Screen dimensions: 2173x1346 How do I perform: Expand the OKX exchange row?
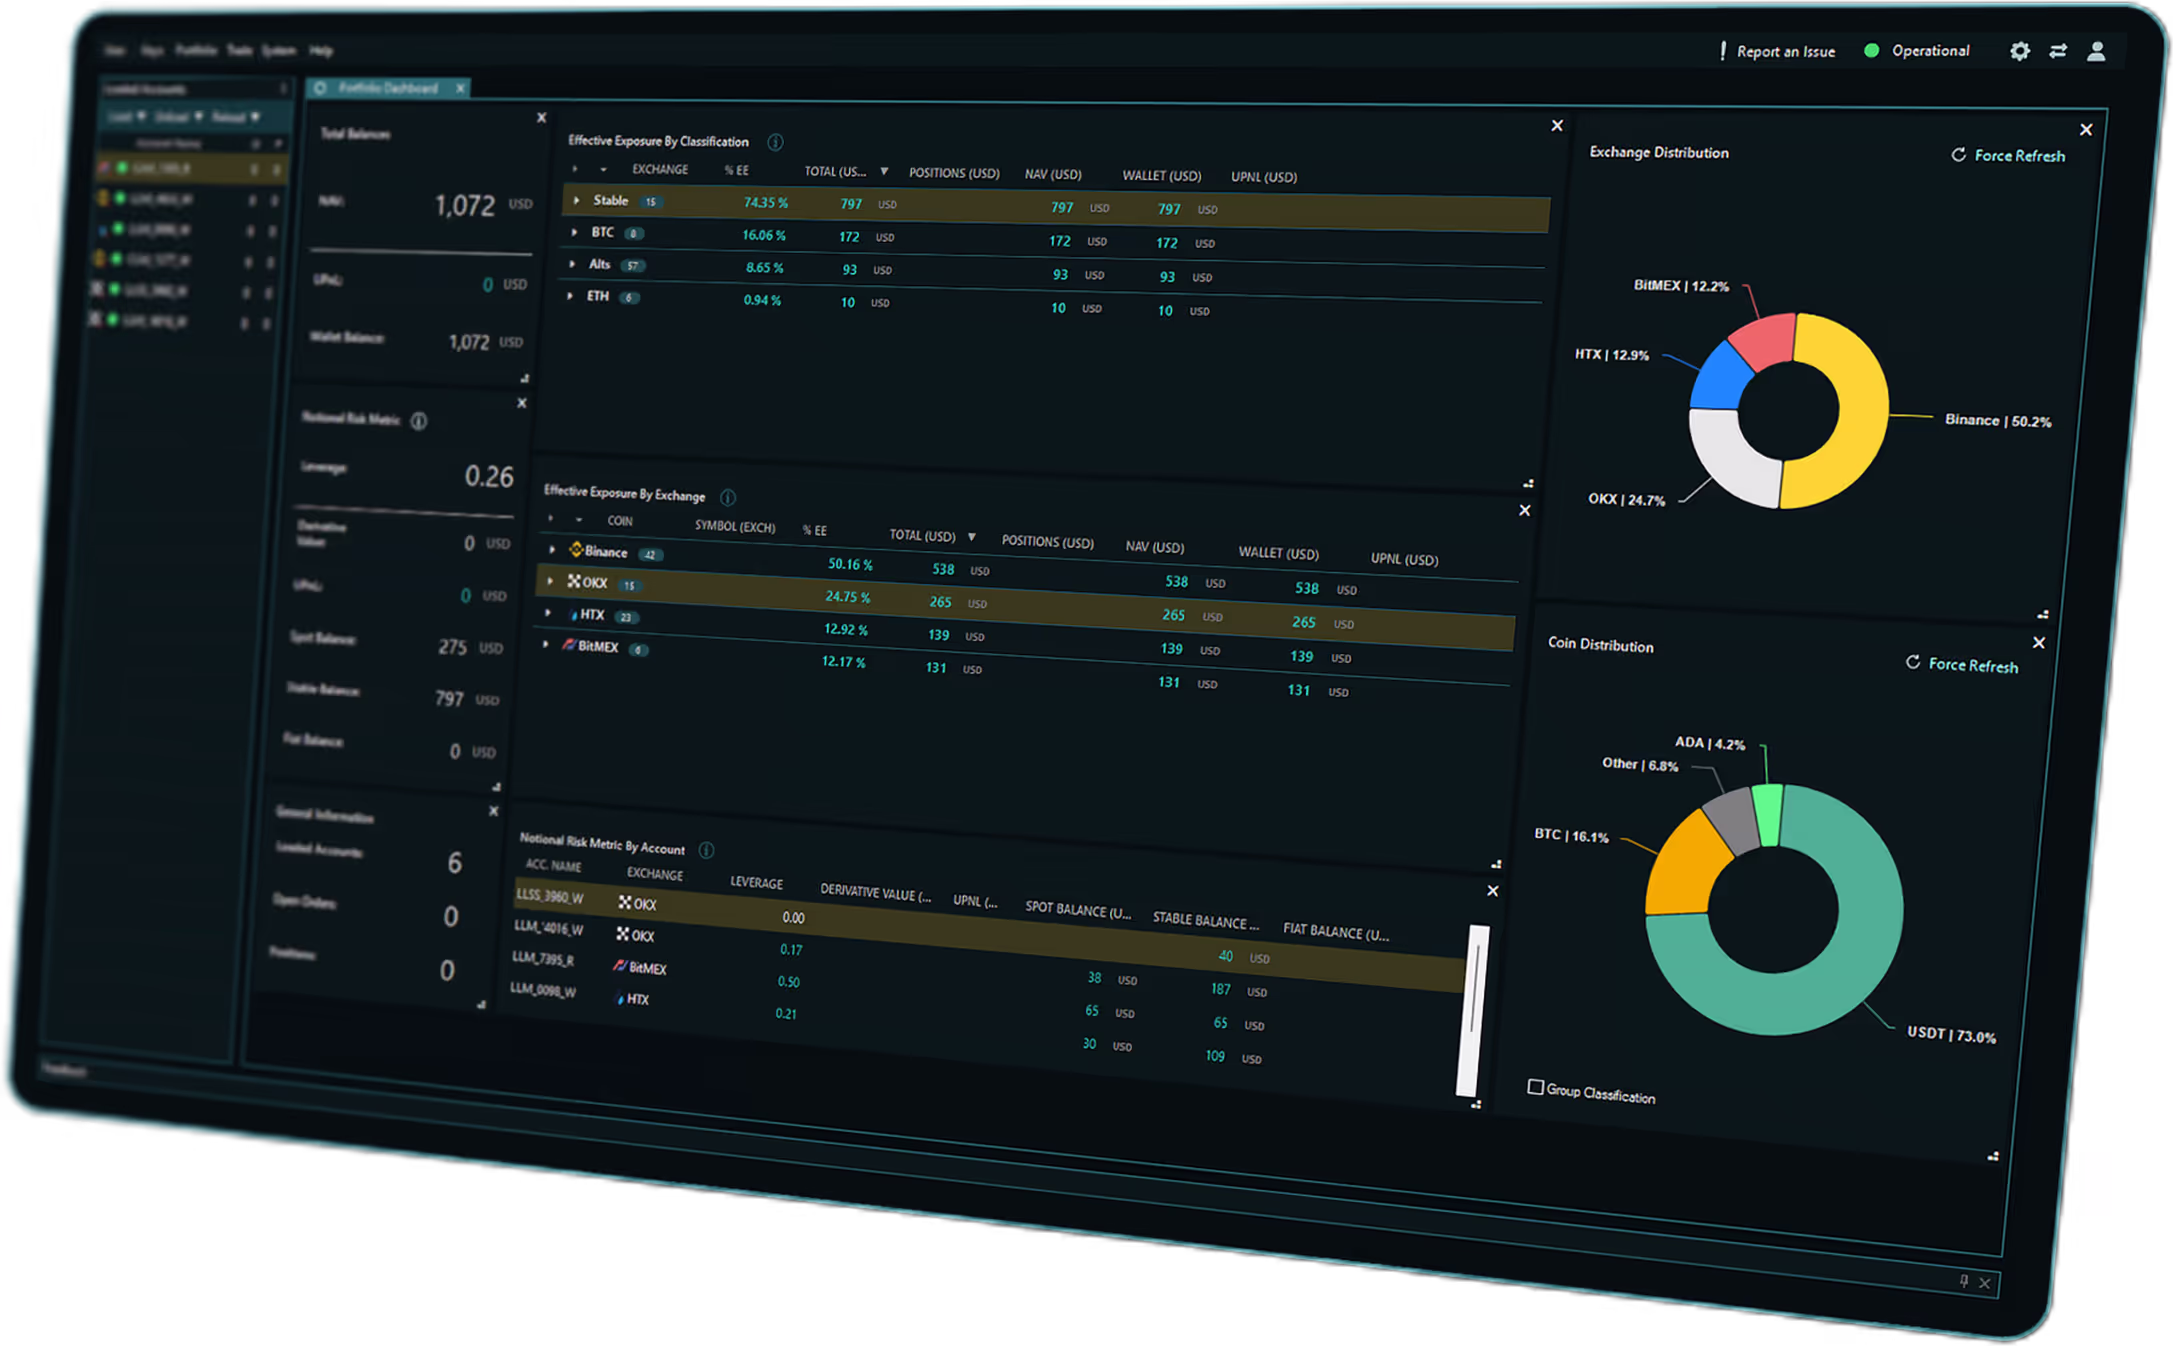pos(550,580)
